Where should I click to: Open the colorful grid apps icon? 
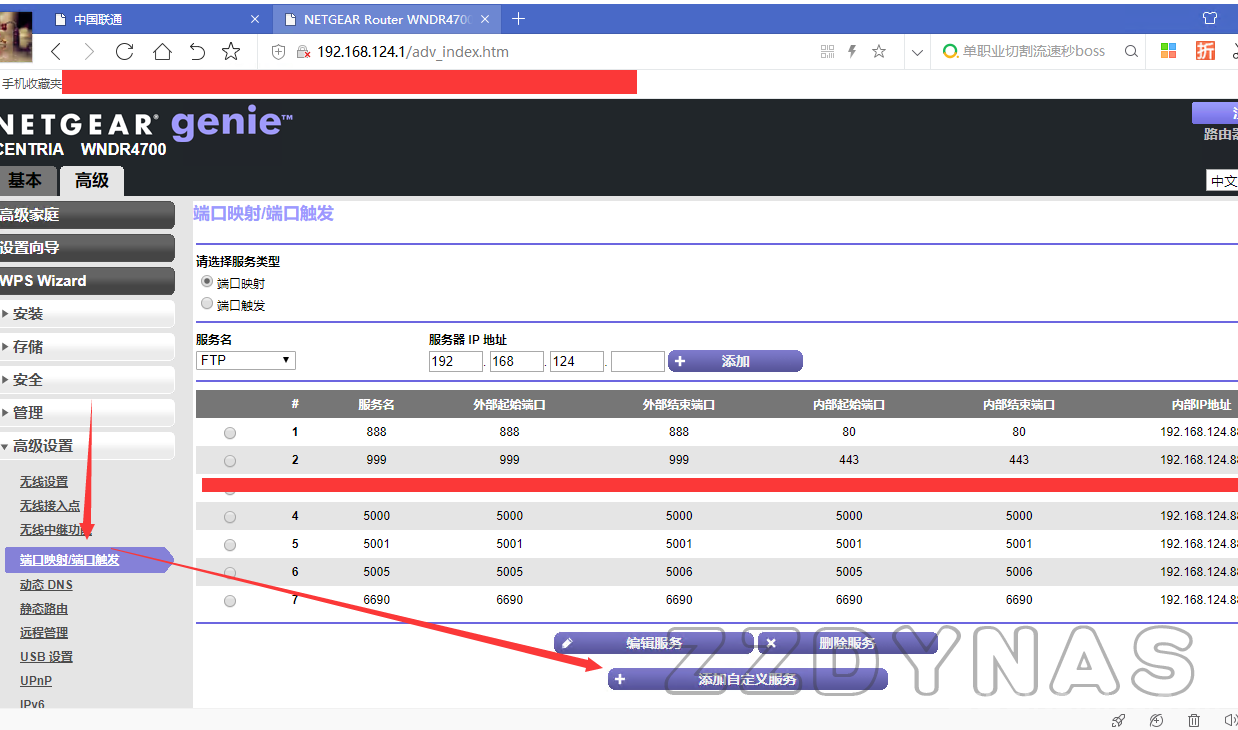tap(1168, 51)
